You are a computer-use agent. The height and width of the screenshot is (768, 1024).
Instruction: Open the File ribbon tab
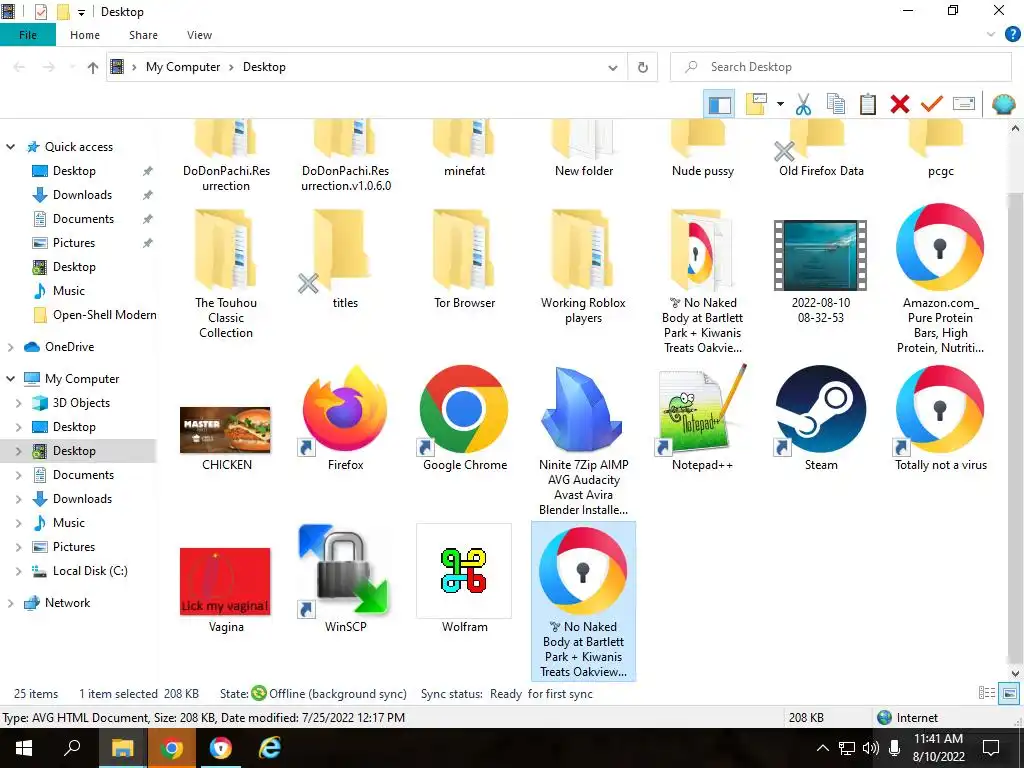tap(28, 35)
